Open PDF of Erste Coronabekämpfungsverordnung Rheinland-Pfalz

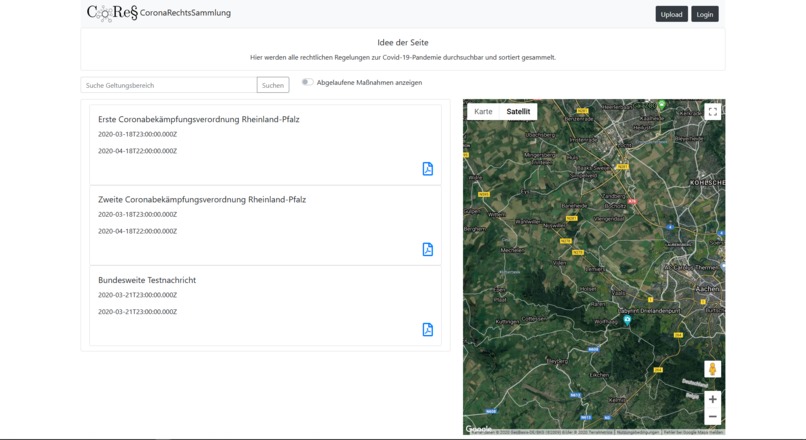(428, 169)
